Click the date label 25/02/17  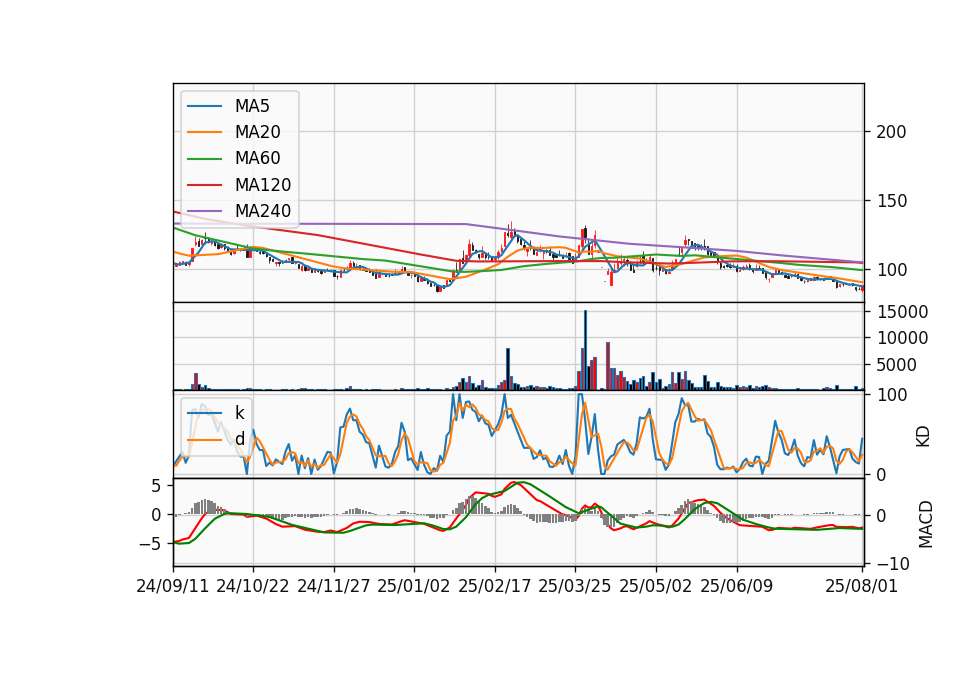click(x=495, y=586)
